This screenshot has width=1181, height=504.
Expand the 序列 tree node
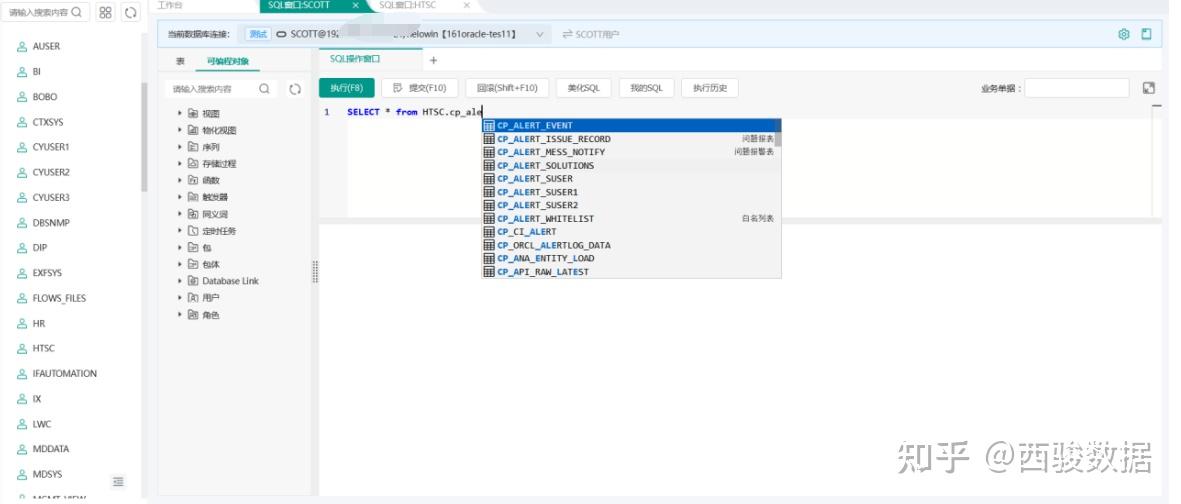click(180, 147)
